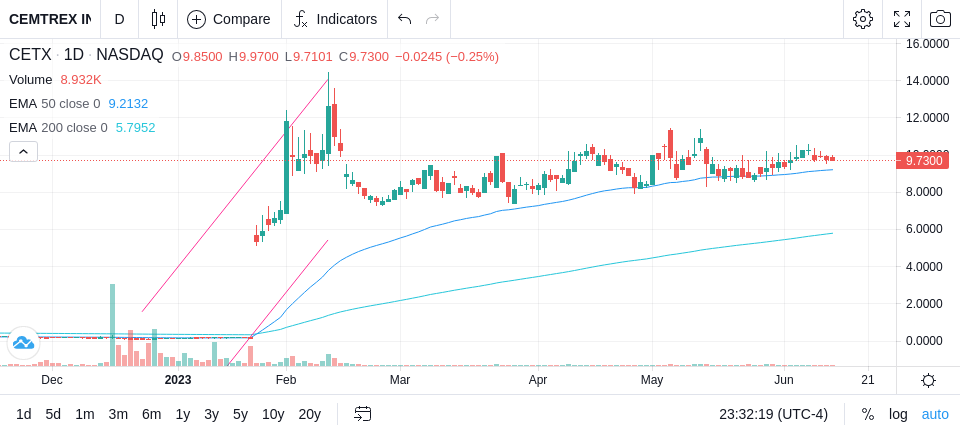Open timezone menu showing UTC-4
This screenshot has height=433, width=960.
[773, 415]
